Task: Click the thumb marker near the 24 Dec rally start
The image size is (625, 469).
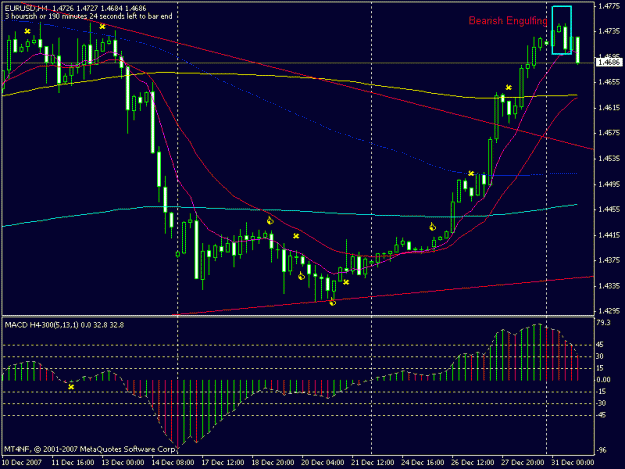Action: [x=432, y=227]
